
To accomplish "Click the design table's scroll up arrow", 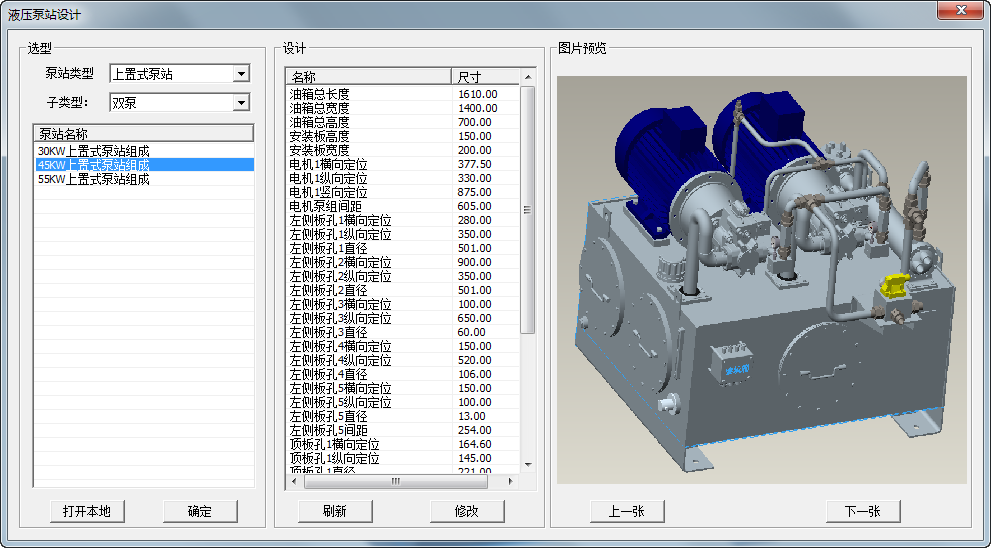I will [x=529, y=77].
